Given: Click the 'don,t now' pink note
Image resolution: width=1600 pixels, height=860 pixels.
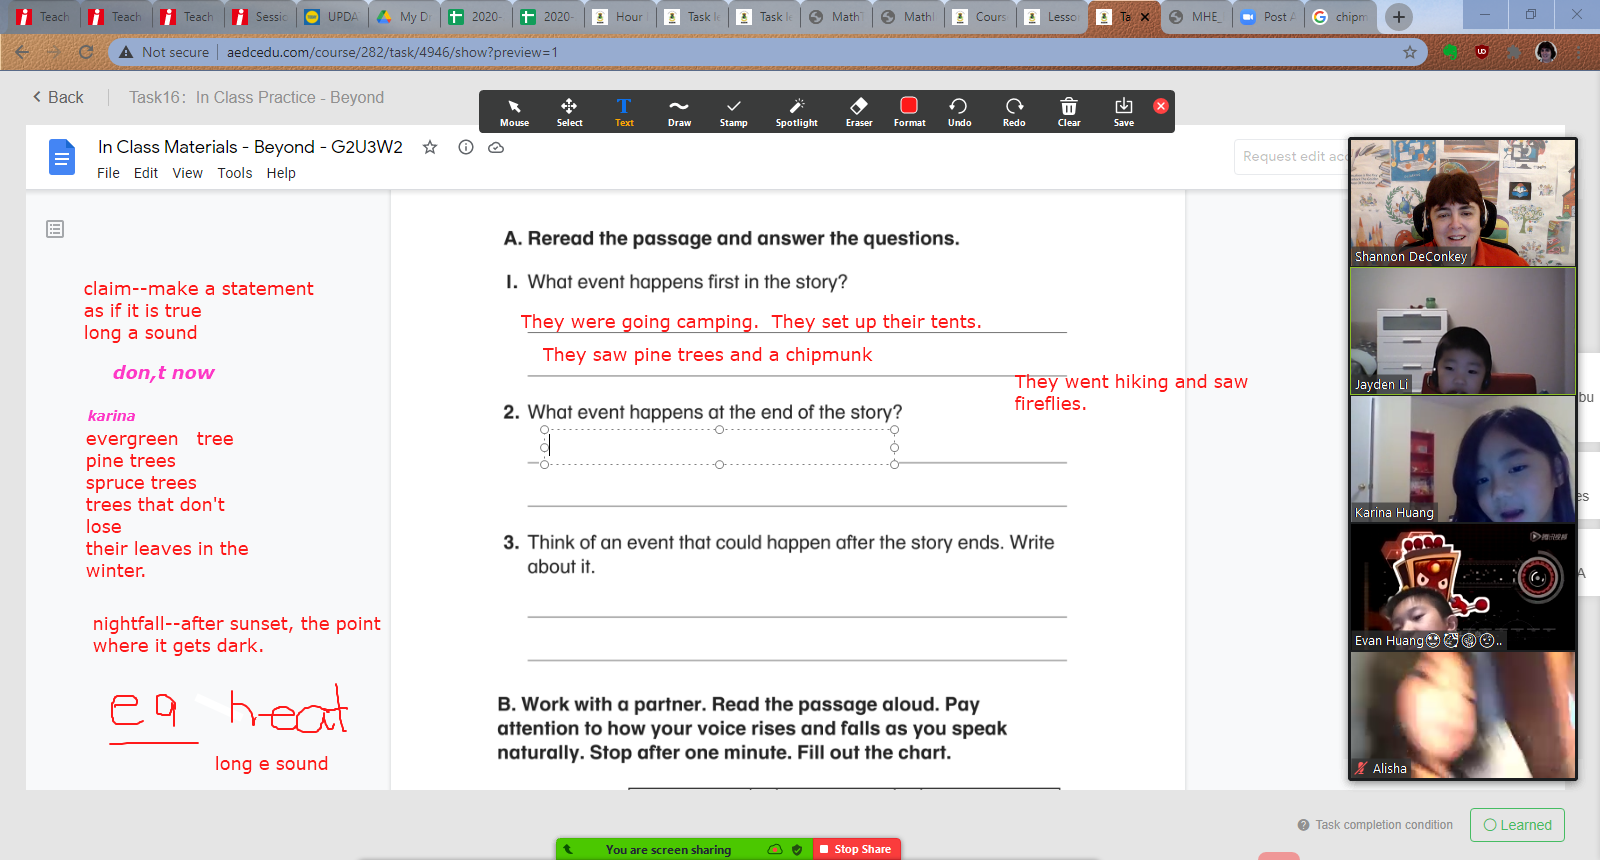Looking at the screenshot, I should point(164,373).
